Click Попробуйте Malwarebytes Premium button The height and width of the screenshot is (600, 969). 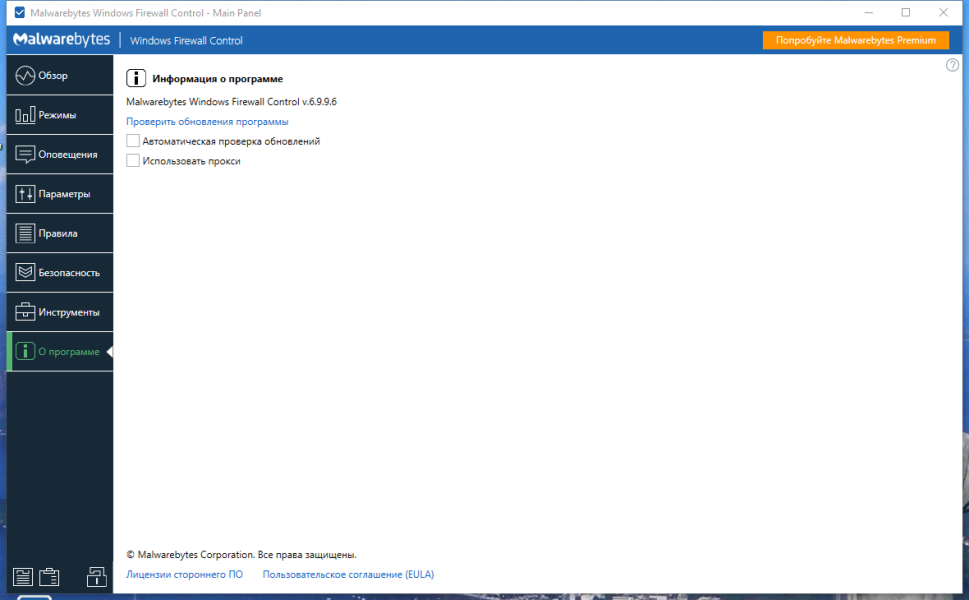856,40
